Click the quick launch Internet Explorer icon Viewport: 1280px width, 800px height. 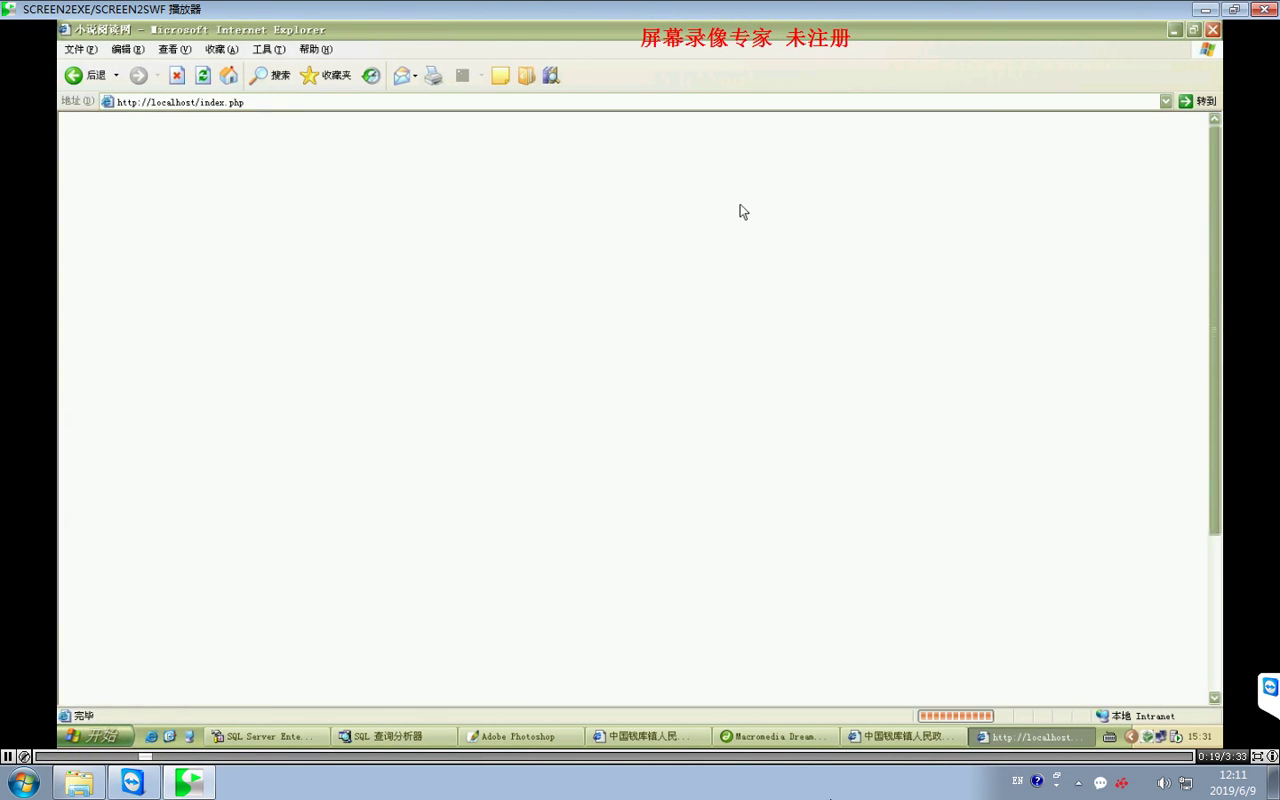tap(151, 736)
